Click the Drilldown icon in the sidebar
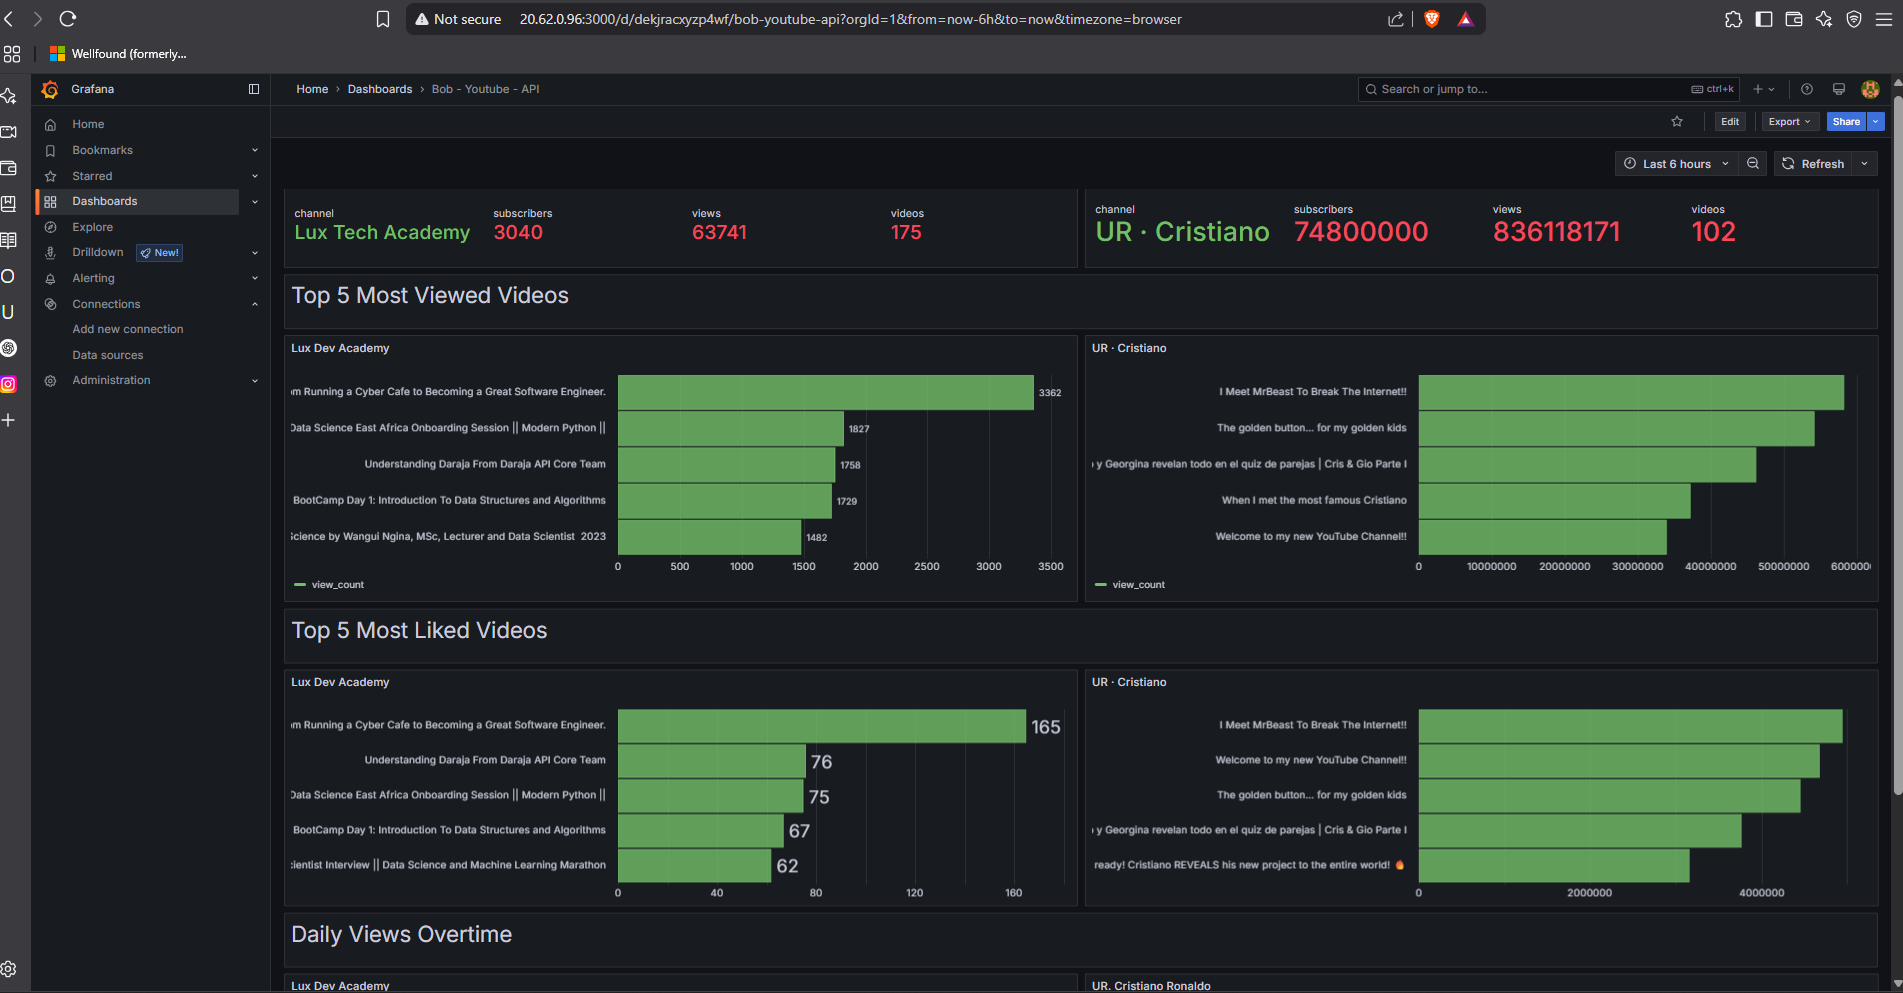Viewport: 1903px width, 993px height. pos(50,252)
